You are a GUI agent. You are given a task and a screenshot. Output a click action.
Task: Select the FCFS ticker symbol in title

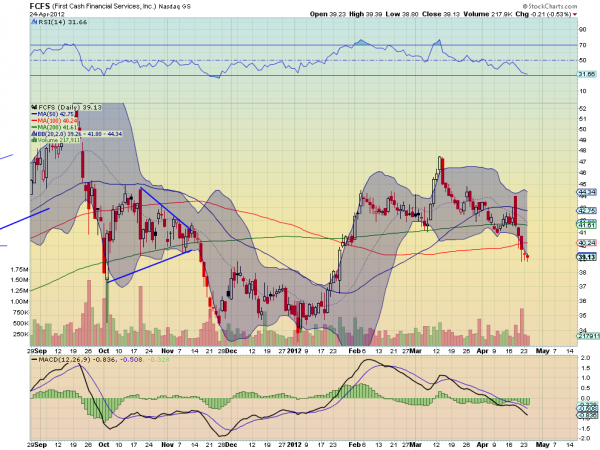tap(39, 6)
